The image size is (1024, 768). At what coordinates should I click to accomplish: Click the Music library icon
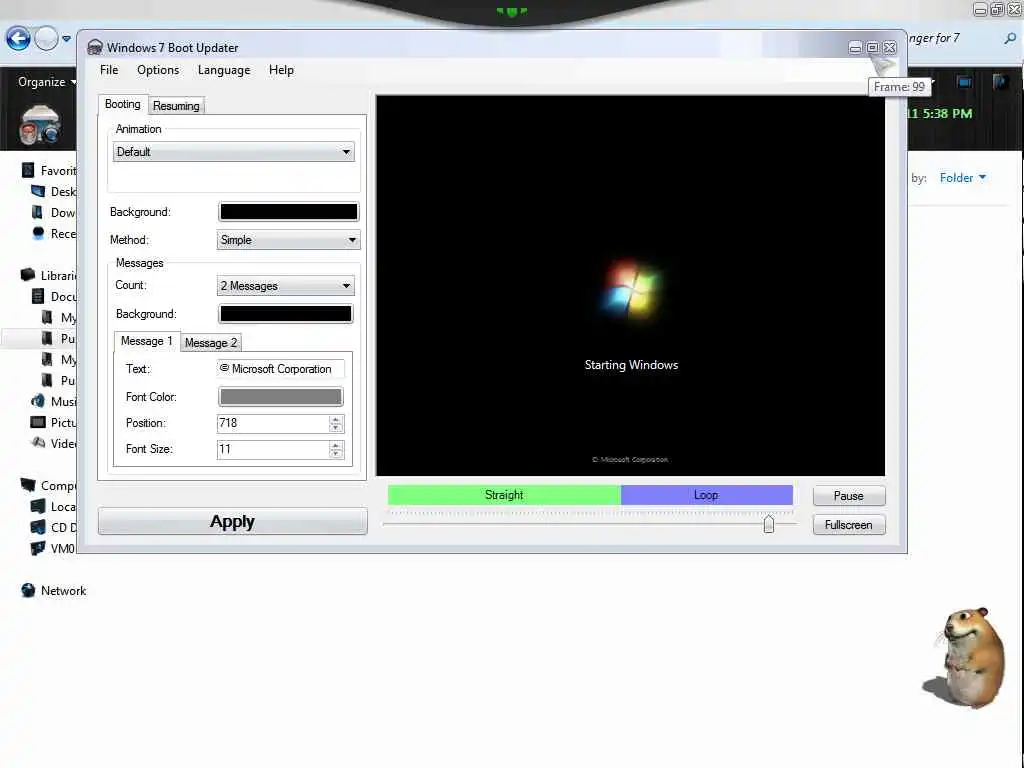click(x=38, y=401)
